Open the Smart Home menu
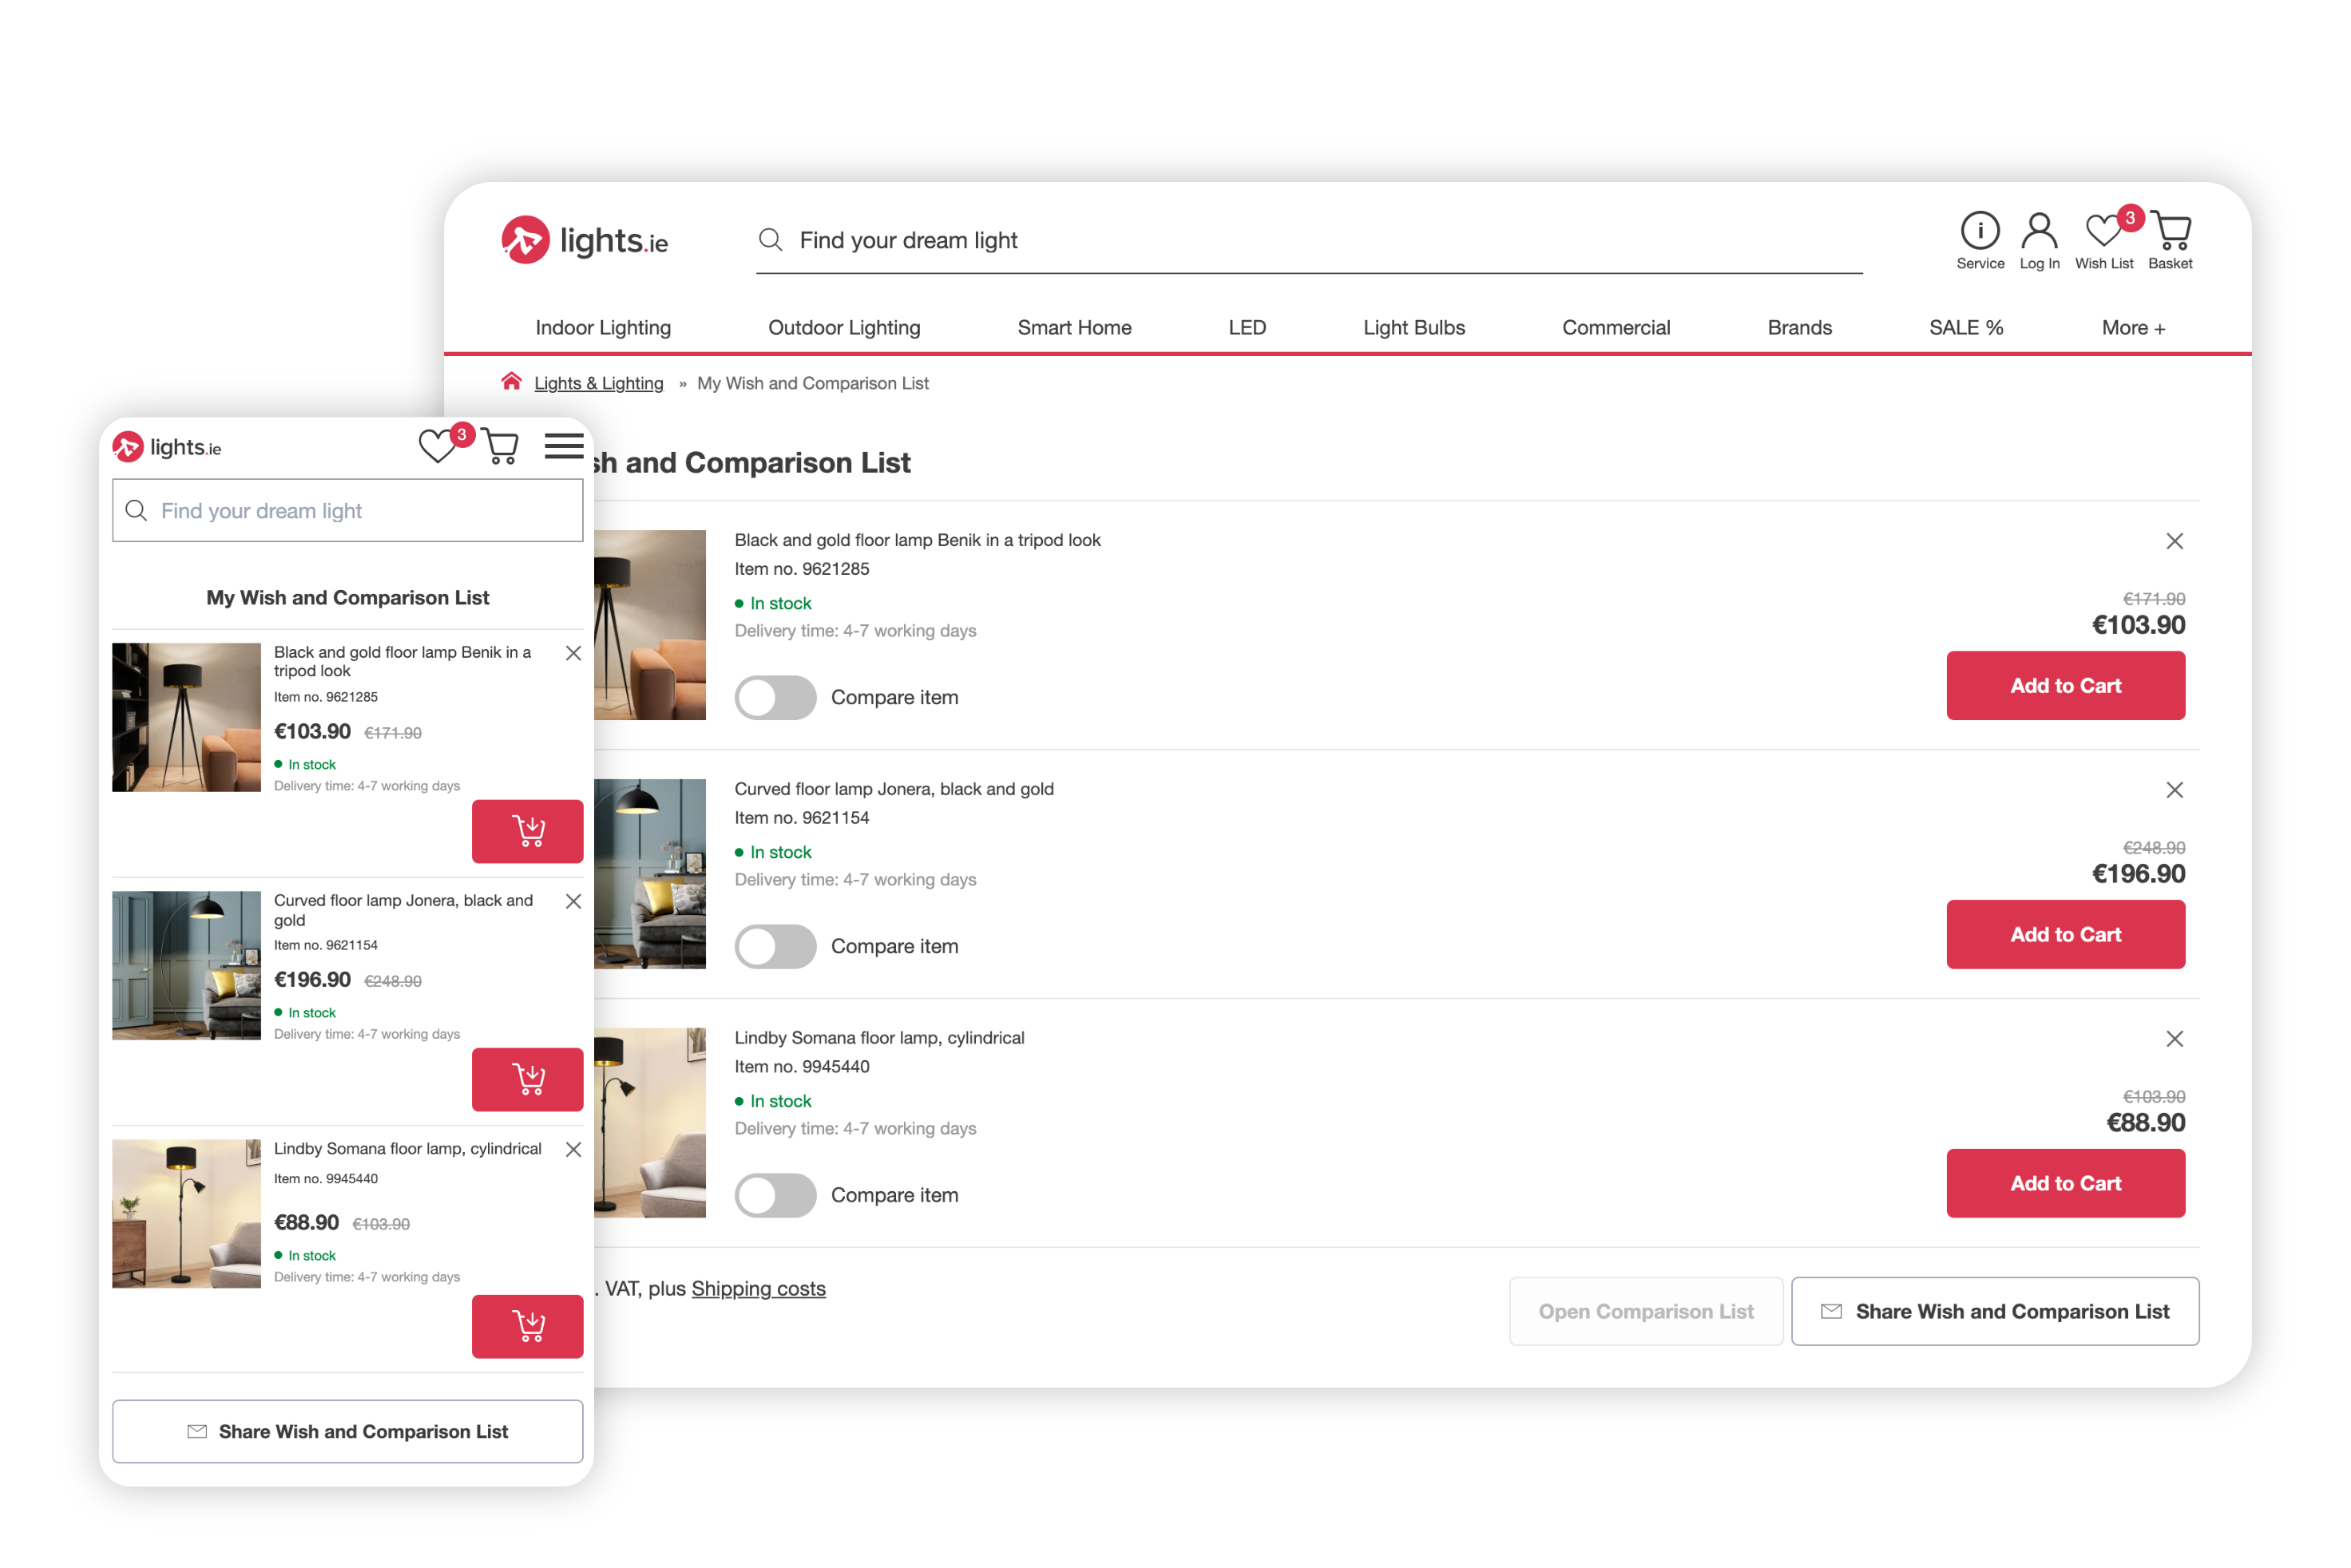This screenshot has height=1568, width=2351. [x=1074, y=328]
